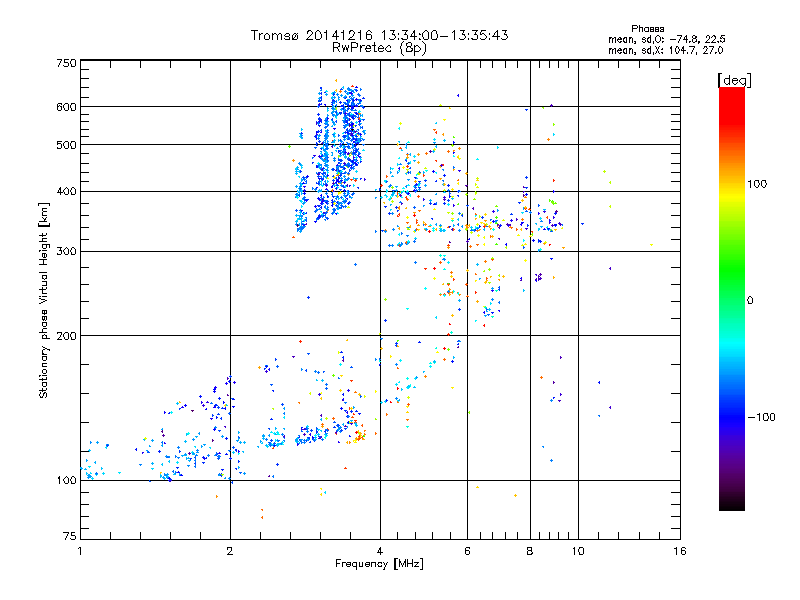Viewport: 800px width, 600px height.
Task: Click the y-axis label '200'
Action: pyautogui.click(x=66, y=336)
